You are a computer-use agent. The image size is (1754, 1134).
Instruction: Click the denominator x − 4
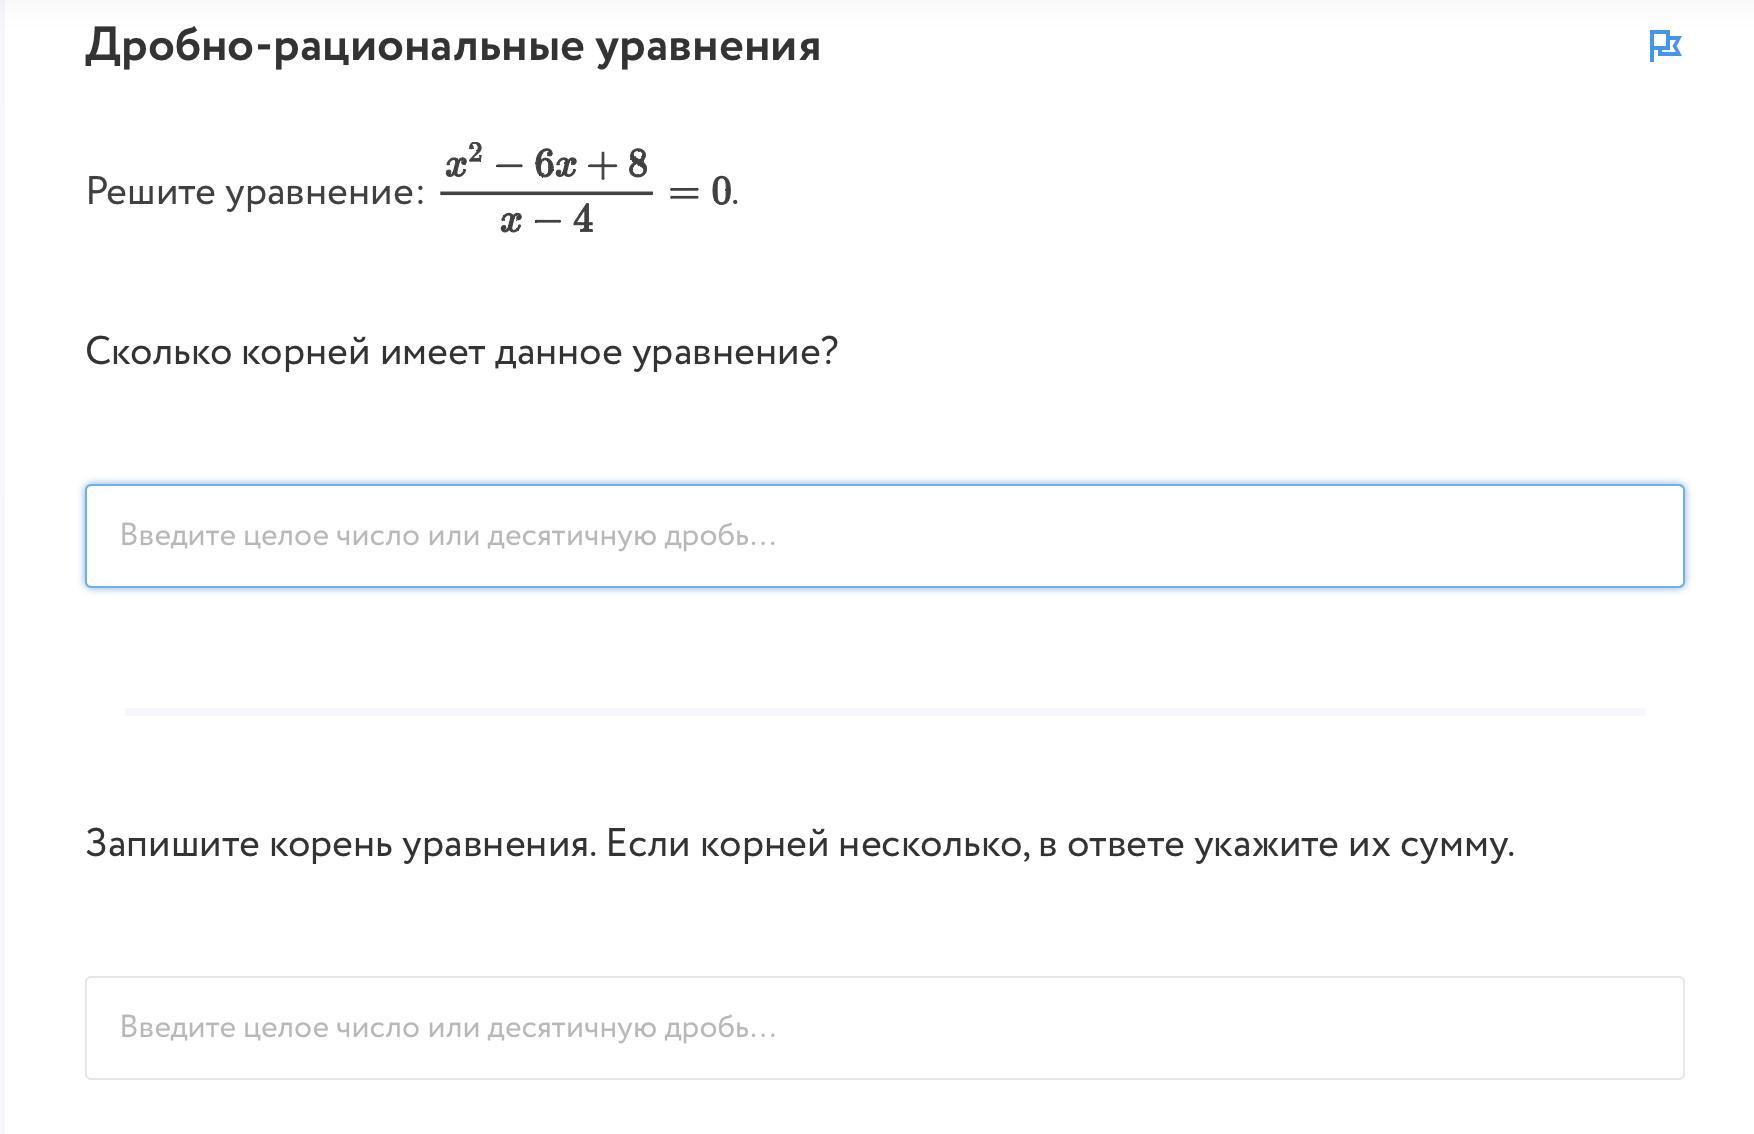546,218
